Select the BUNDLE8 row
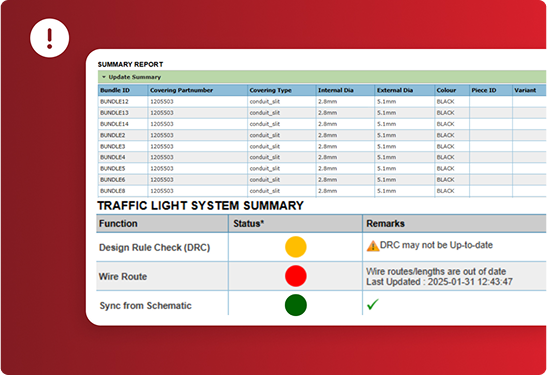The image size is (547, 375). 322,191
